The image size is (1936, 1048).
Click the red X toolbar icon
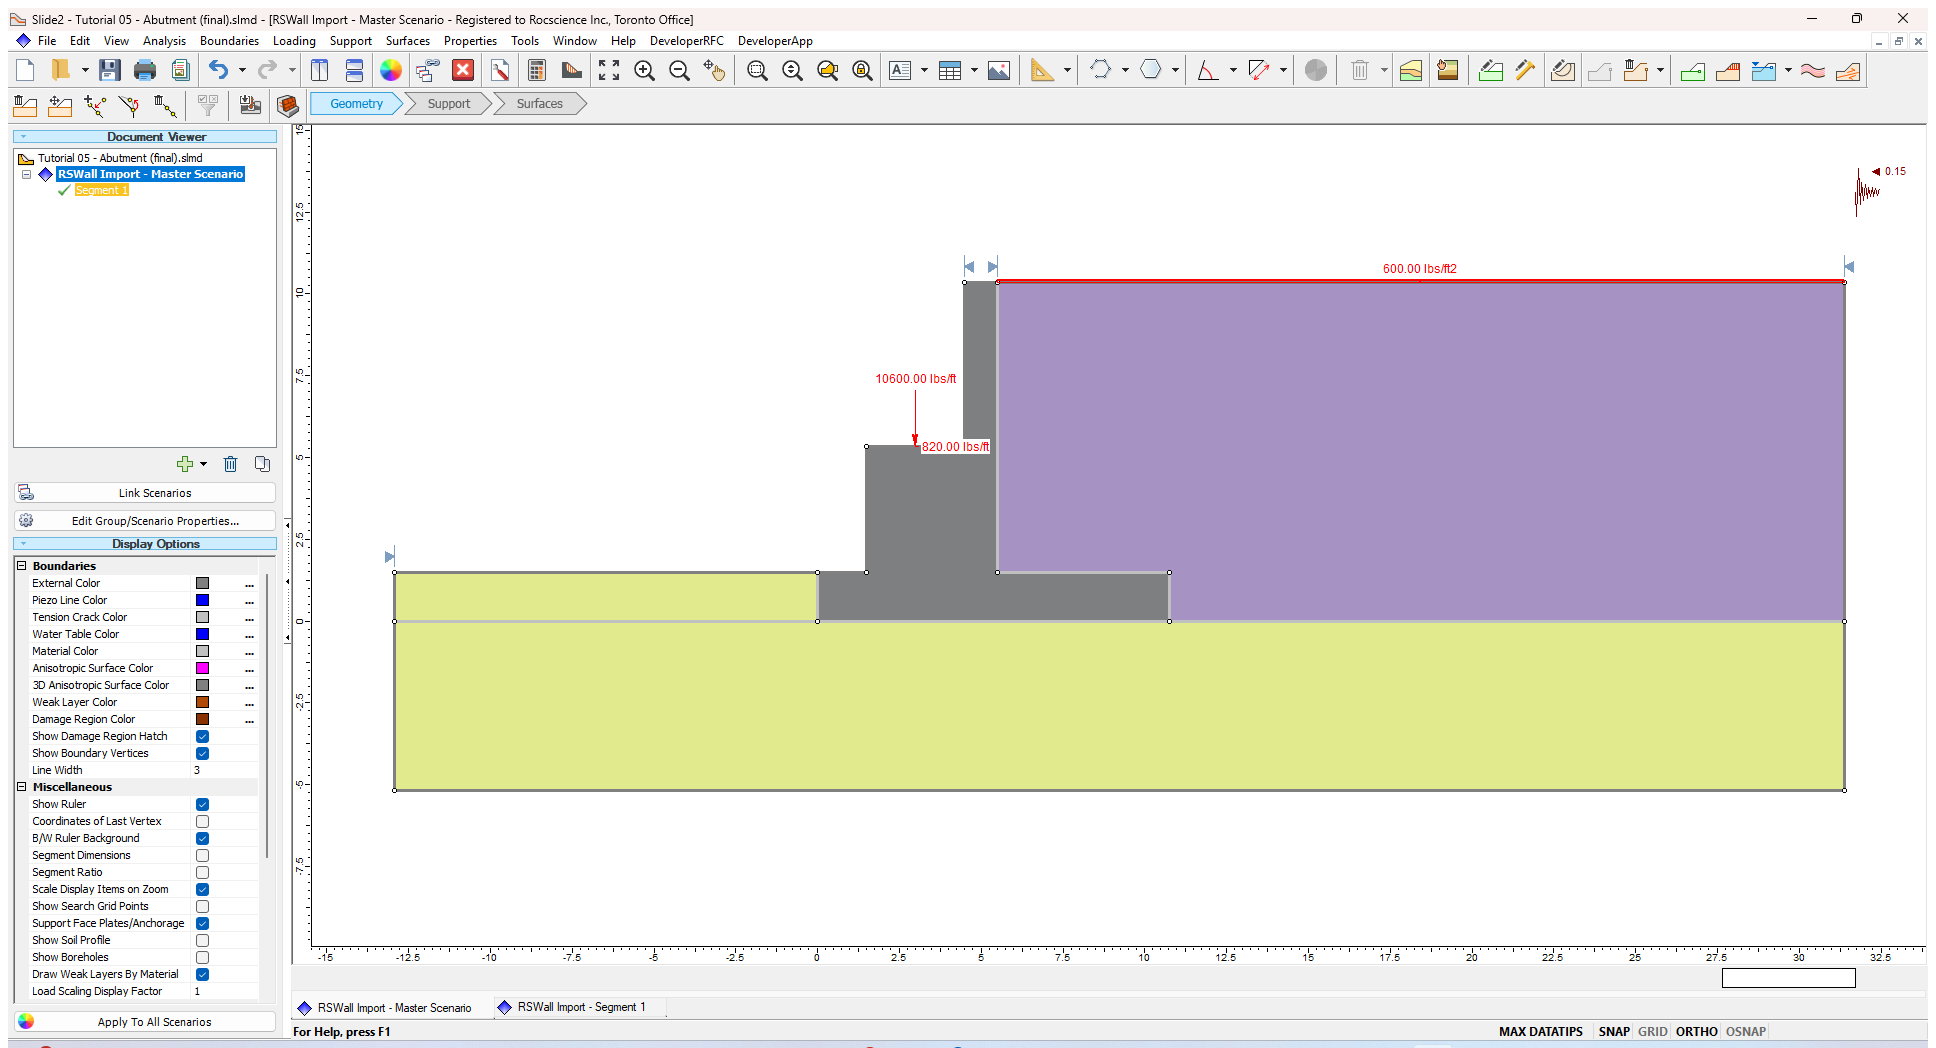[463, 70]
